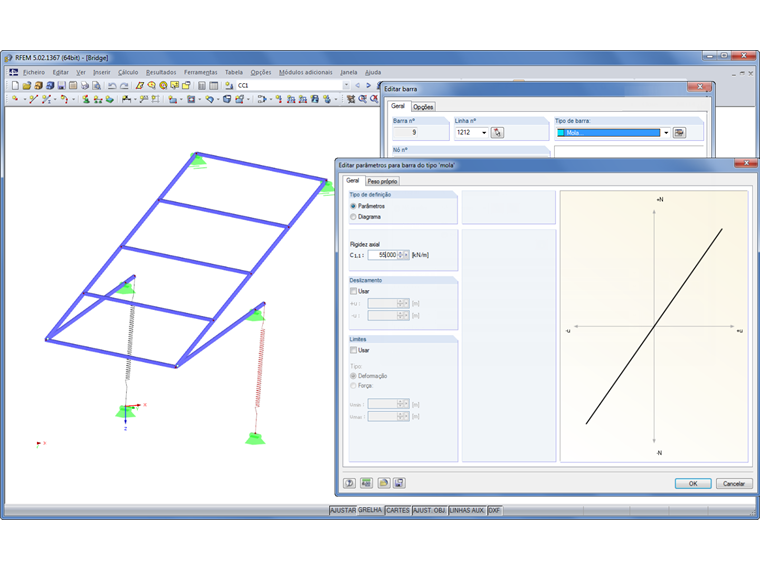The image size is (760, 570).
Task: Toggle AJUSTAR in the status bar
Action: (x=343, y=510)
